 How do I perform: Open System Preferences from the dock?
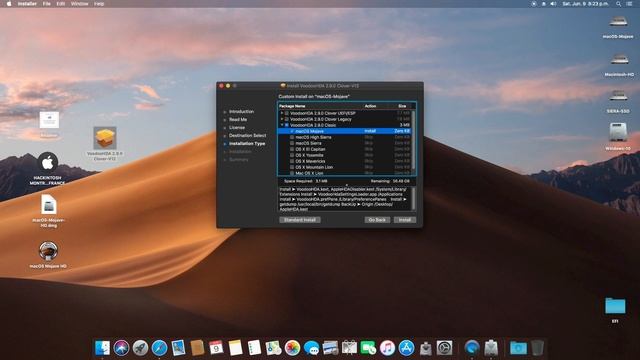[x=444, y=348]
